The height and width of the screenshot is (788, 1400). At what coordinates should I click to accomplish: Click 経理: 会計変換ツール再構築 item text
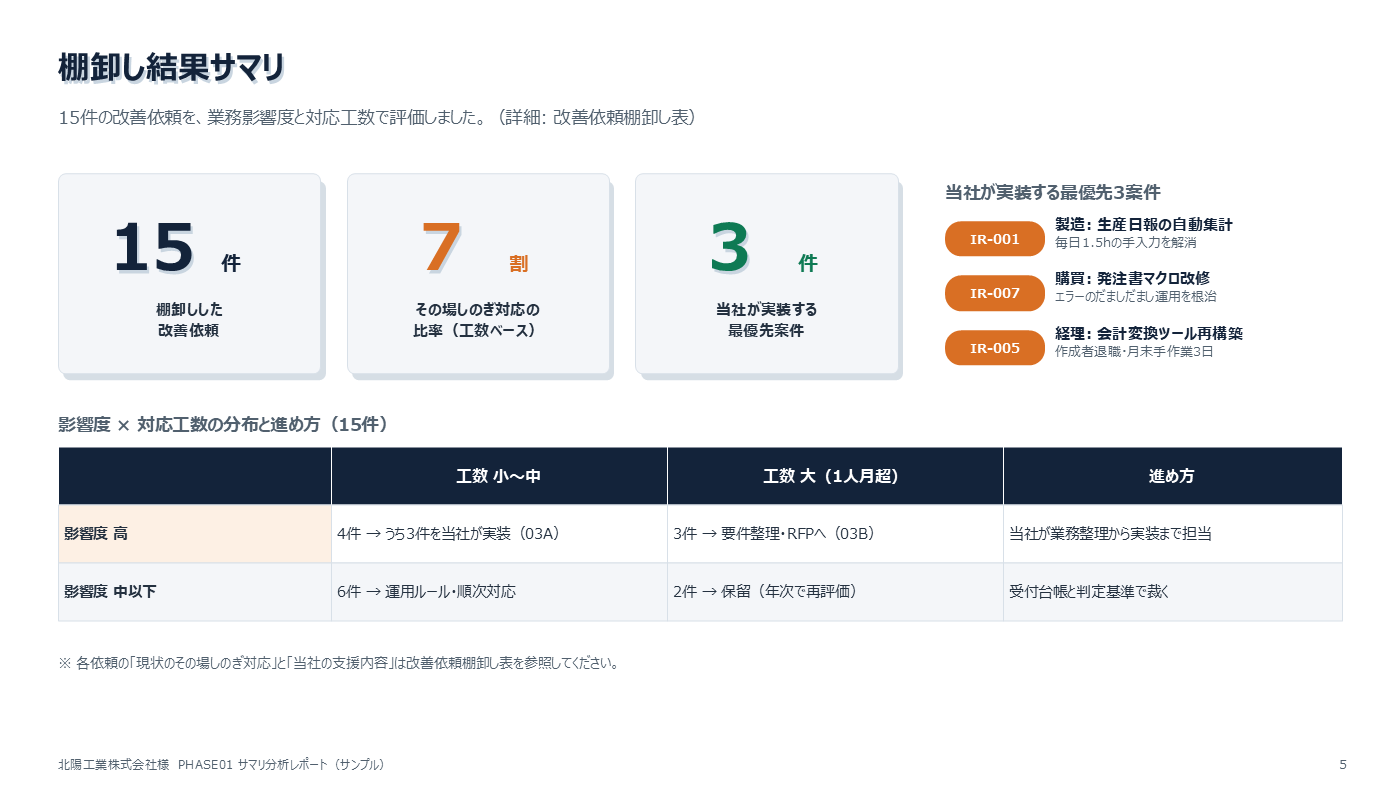1149,333
